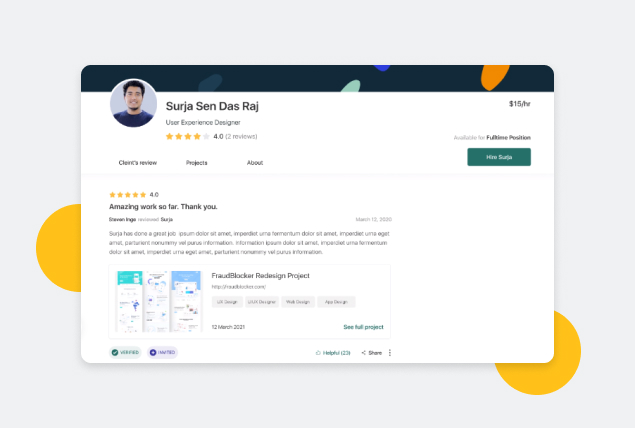Open the fraudblocker.com URL link

[239, 287]
